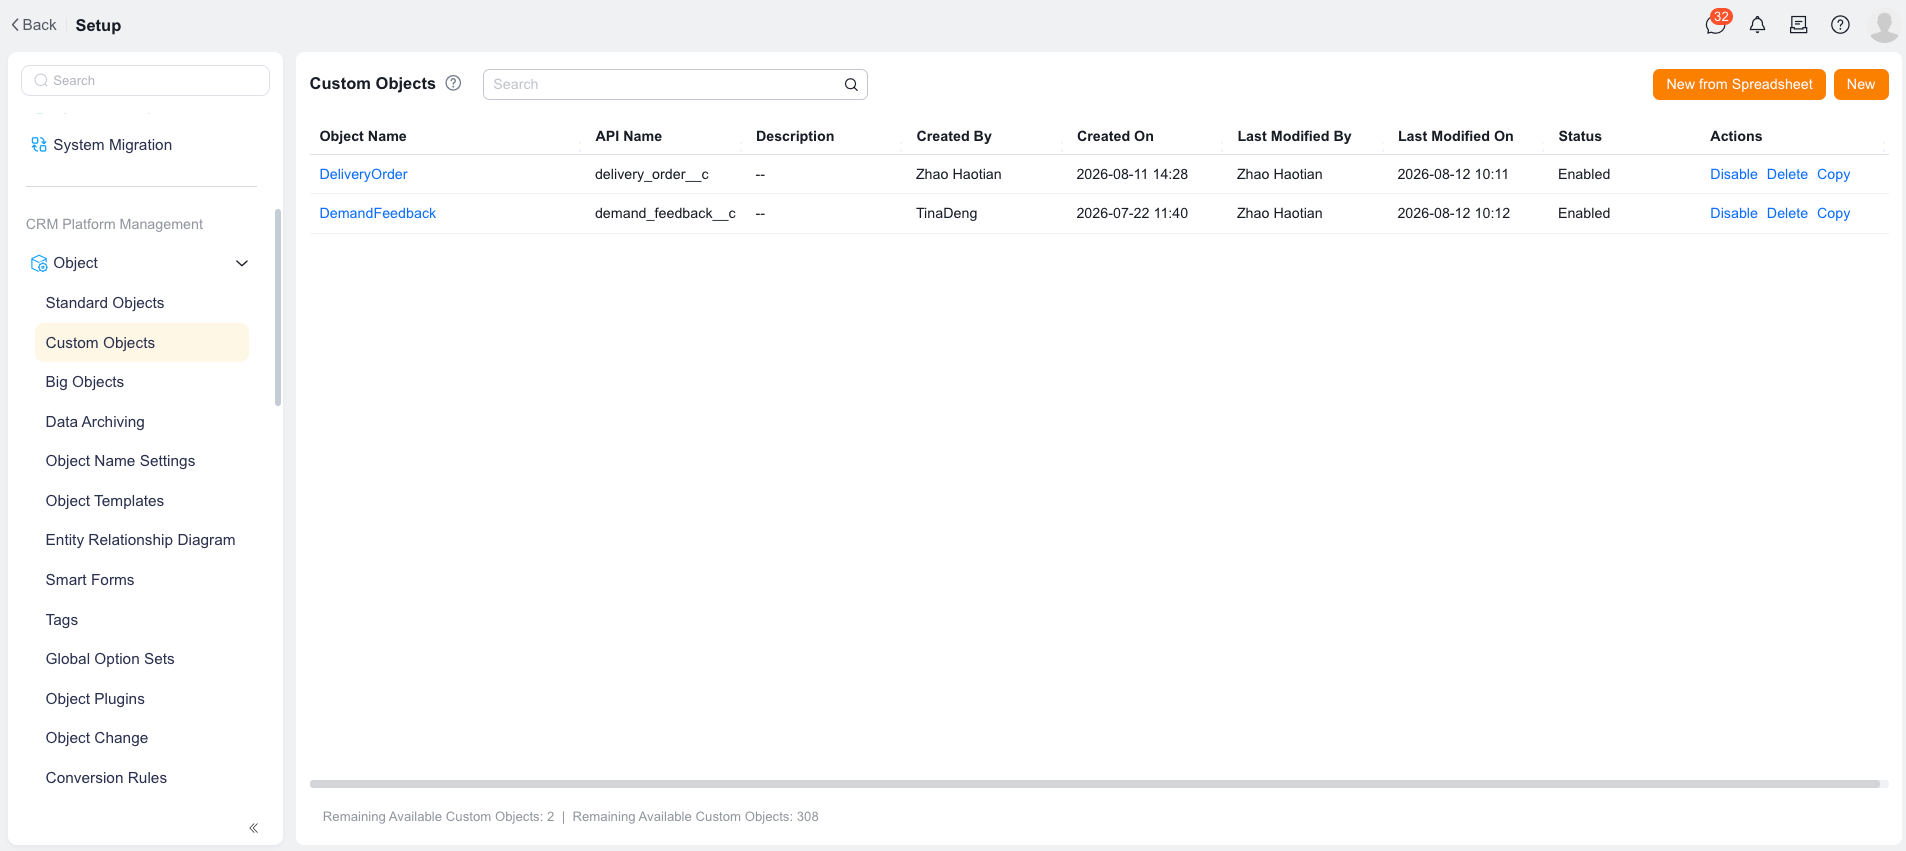This screenshot has height=851, width=1906.
Task: Open Smart Forms
Action: click(90, 580)
